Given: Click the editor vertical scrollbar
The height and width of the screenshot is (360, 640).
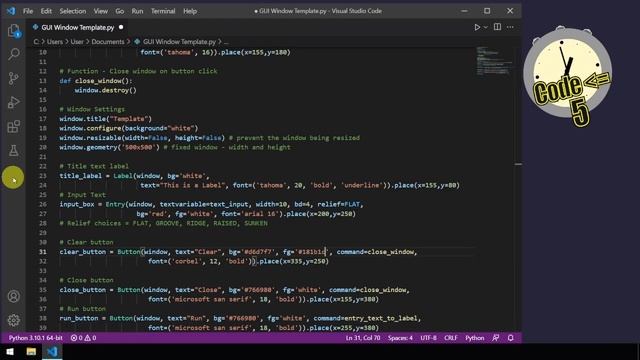Looking at the screenshot, I should 518,188.
